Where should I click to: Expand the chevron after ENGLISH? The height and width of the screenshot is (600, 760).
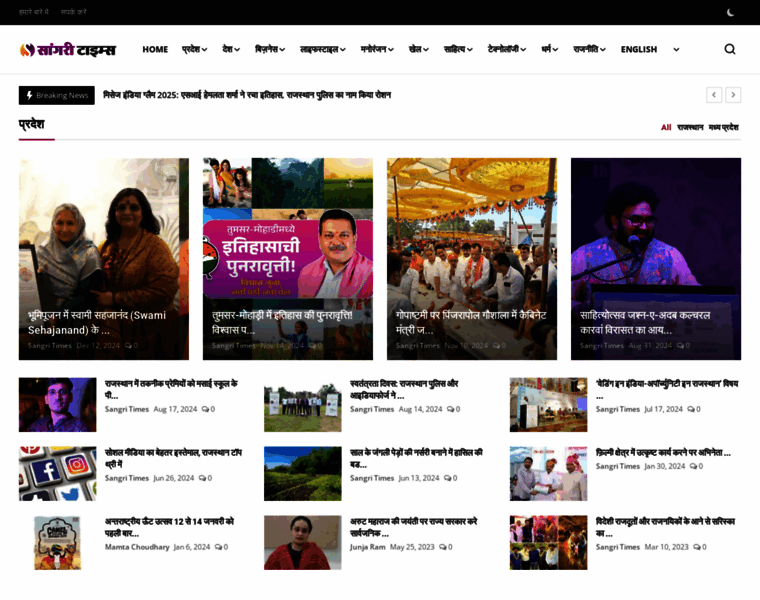[x=676, y=49]
